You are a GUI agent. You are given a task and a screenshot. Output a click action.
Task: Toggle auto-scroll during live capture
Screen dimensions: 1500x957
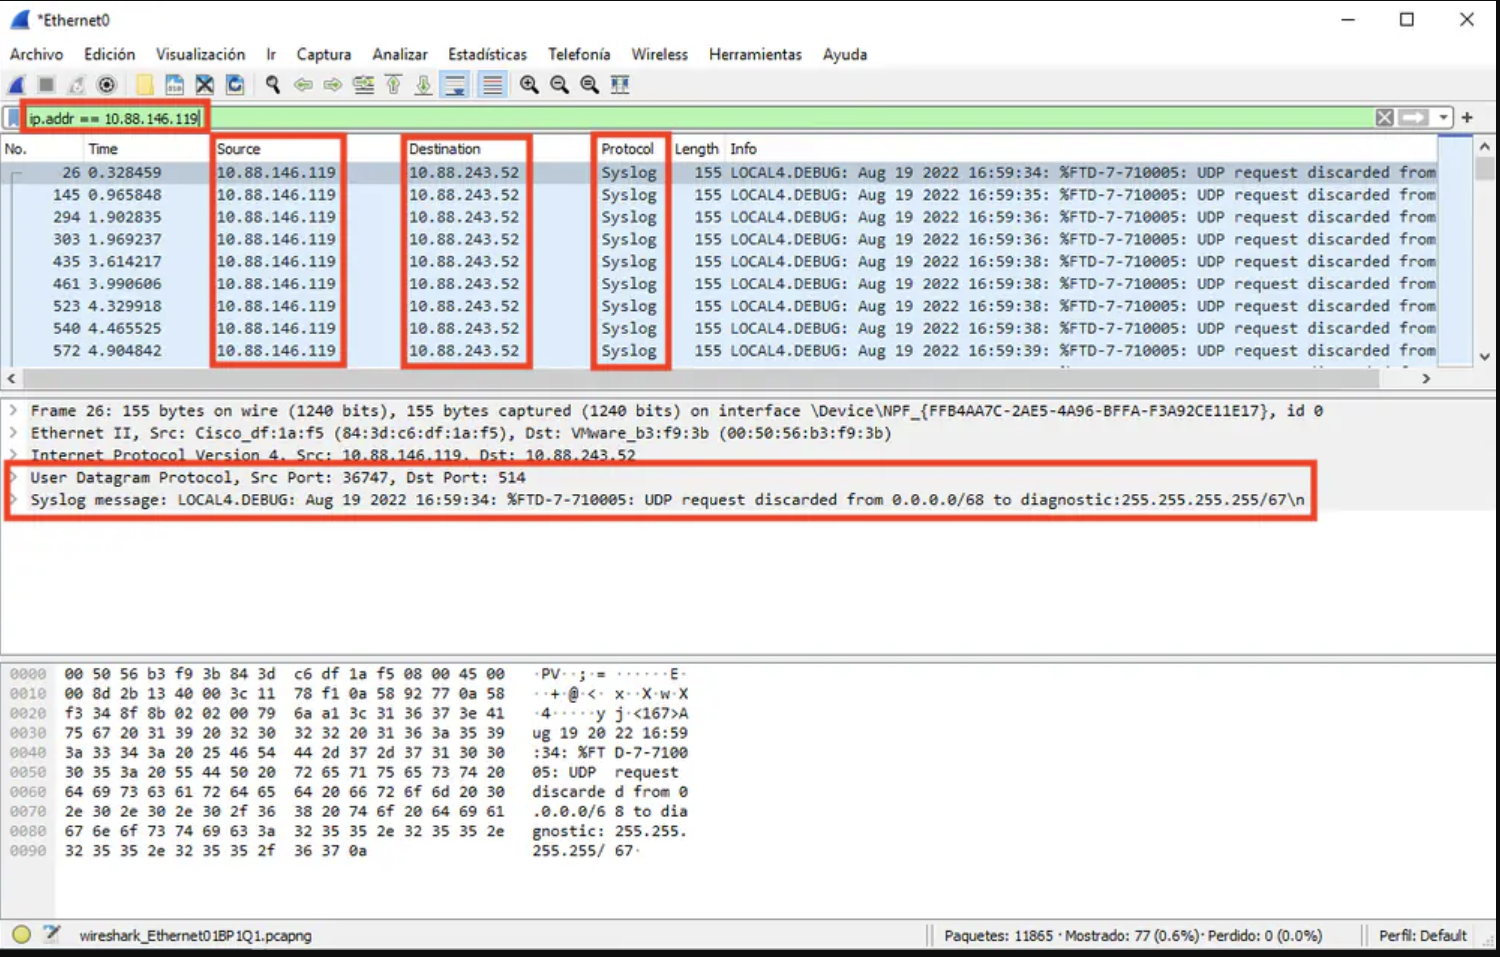[455, 86]
